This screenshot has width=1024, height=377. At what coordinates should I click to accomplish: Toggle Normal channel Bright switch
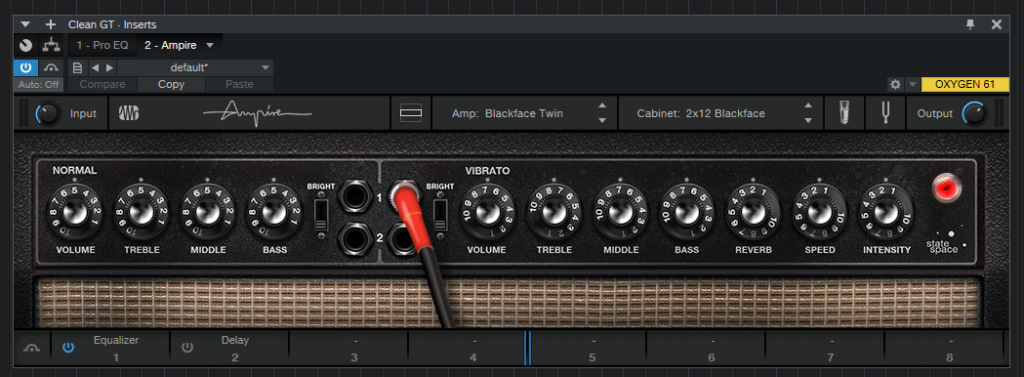(321, 214)
